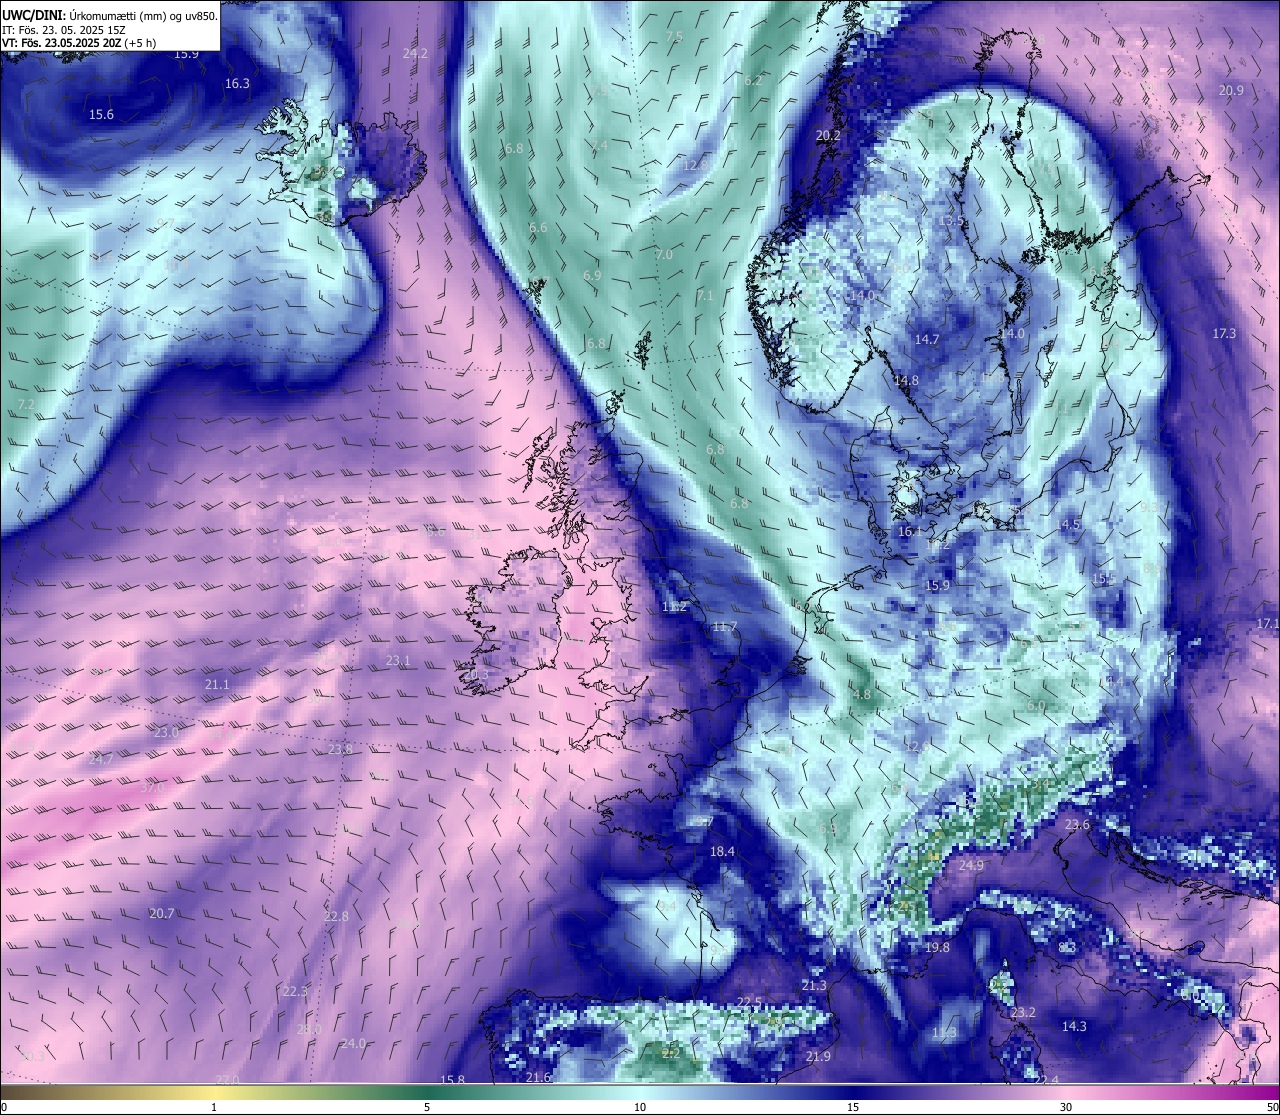Click the 4.8 value label
1280x1115 pixels.
coord(862,695)
